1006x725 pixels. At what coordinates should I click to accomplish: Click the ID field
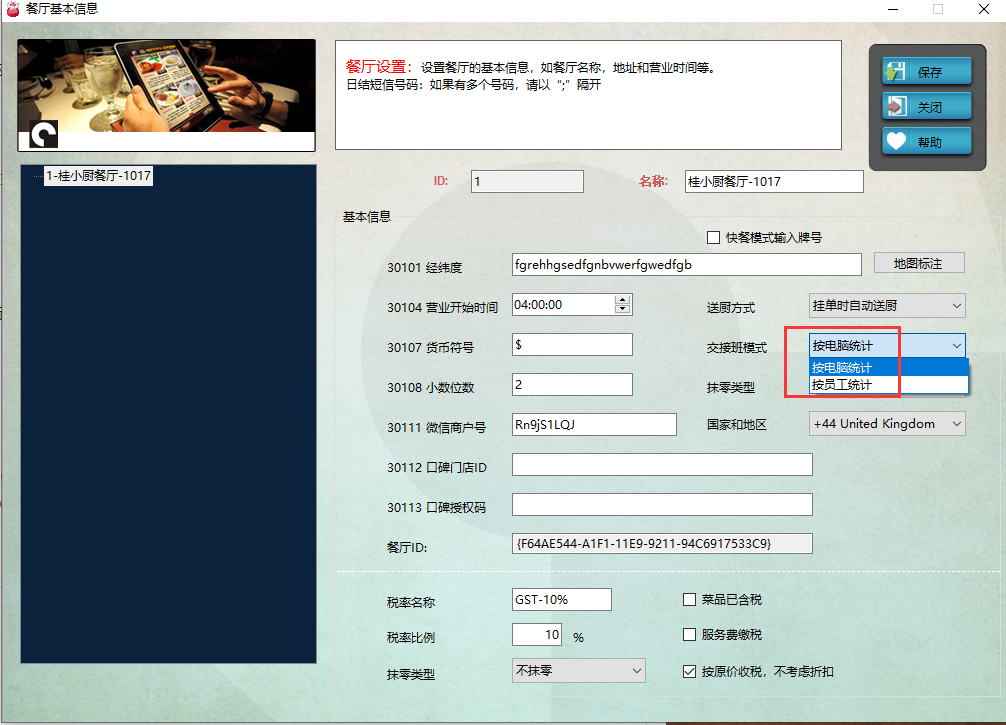(527, 182)
